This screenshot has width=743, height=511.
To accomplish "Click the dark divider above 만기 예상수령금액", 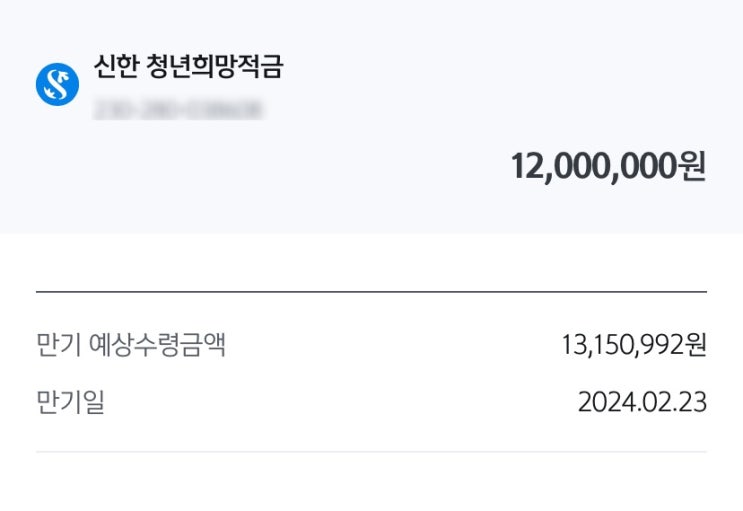I will point(371,292).
